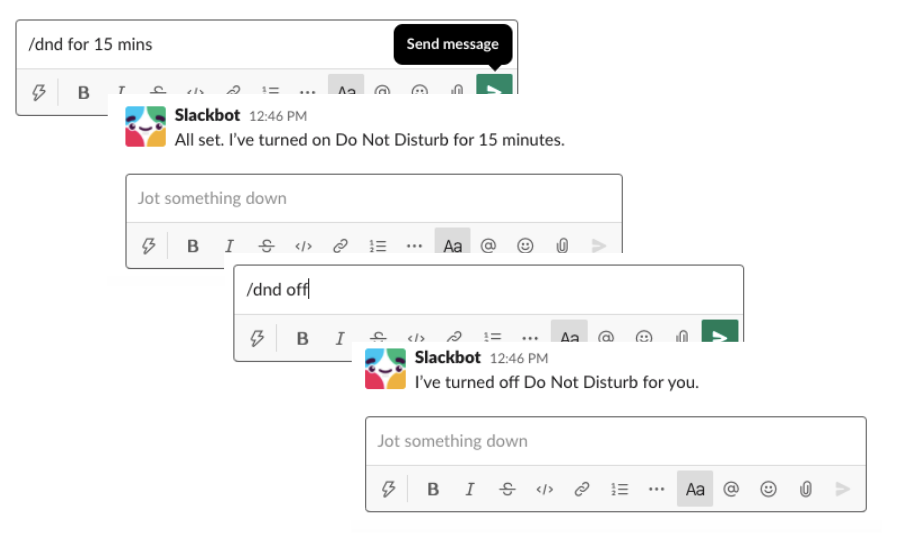Open emoji picker in the bottom composer
This screenshot has height=552, width=907.
coord(768,489)
